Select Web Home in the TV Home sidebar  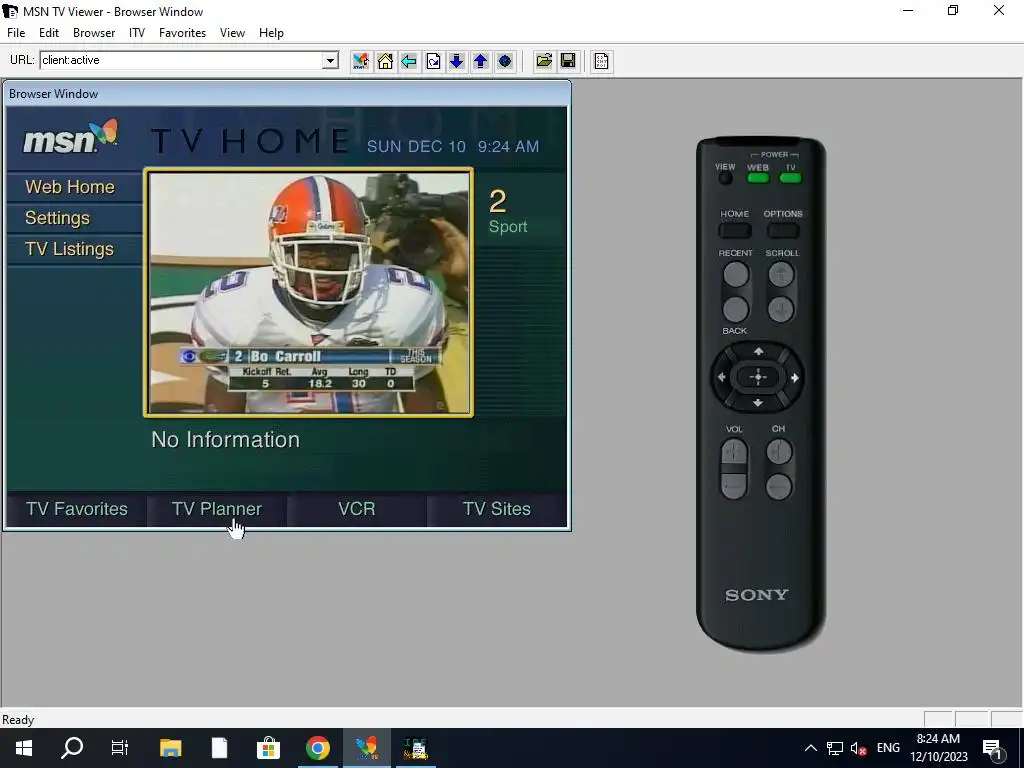point(70,187)
